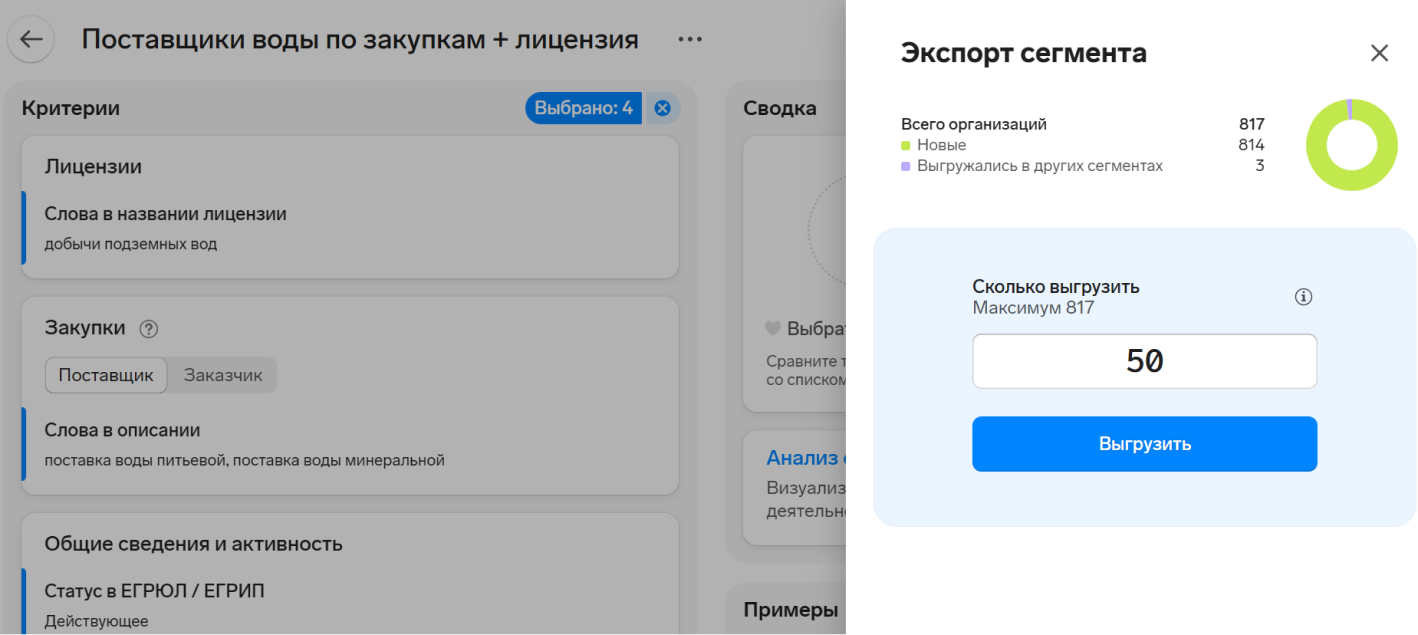This screenshot has height=635, width=1418.
Task: Click the поставка воды питьевой description value
Action: pyautogui.click(x=245, y=461)
